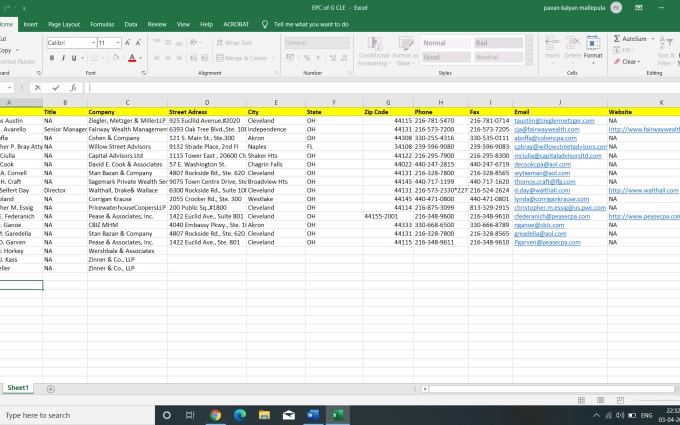680x425 pixels.
Task: Click the Borders icon
Action: click(x=95, y=58)
